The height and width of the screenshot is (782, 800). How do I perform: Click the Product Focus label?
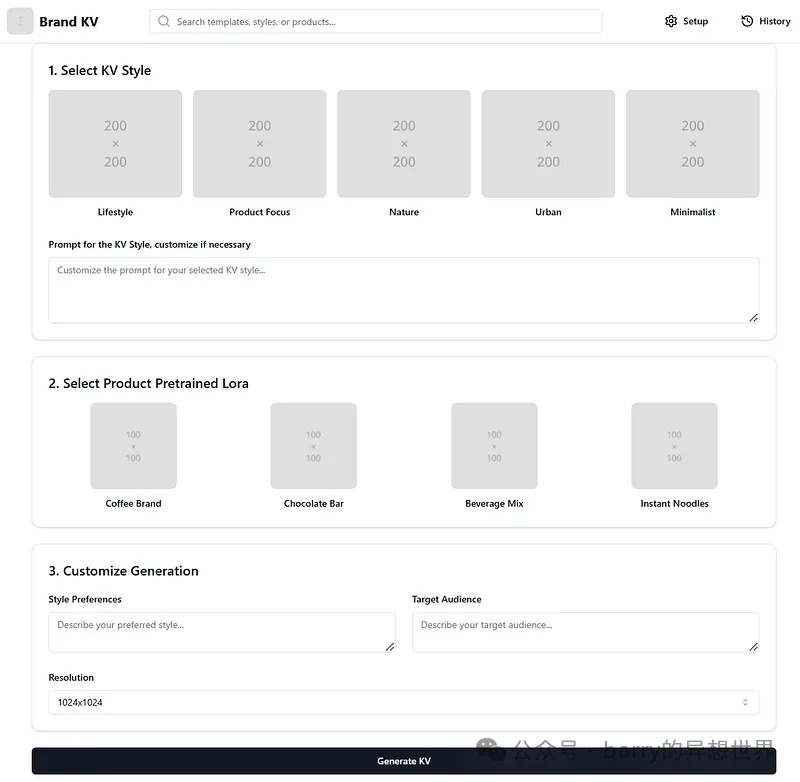click(260, 212)
